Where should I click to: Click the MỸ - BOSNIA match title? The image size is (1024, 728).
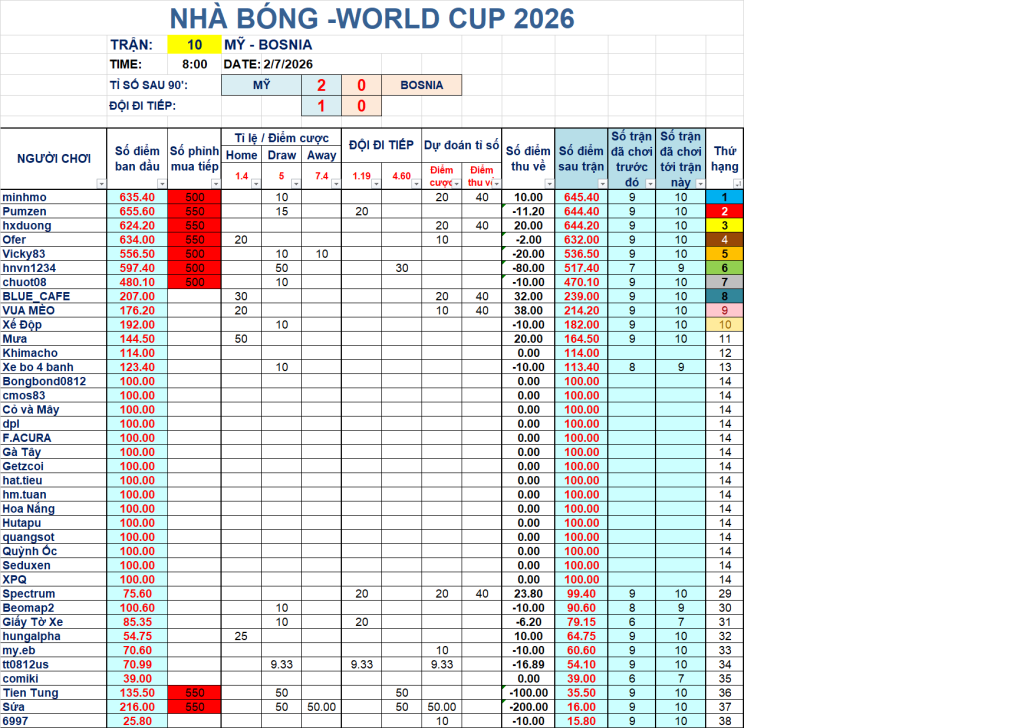[268, 45]
